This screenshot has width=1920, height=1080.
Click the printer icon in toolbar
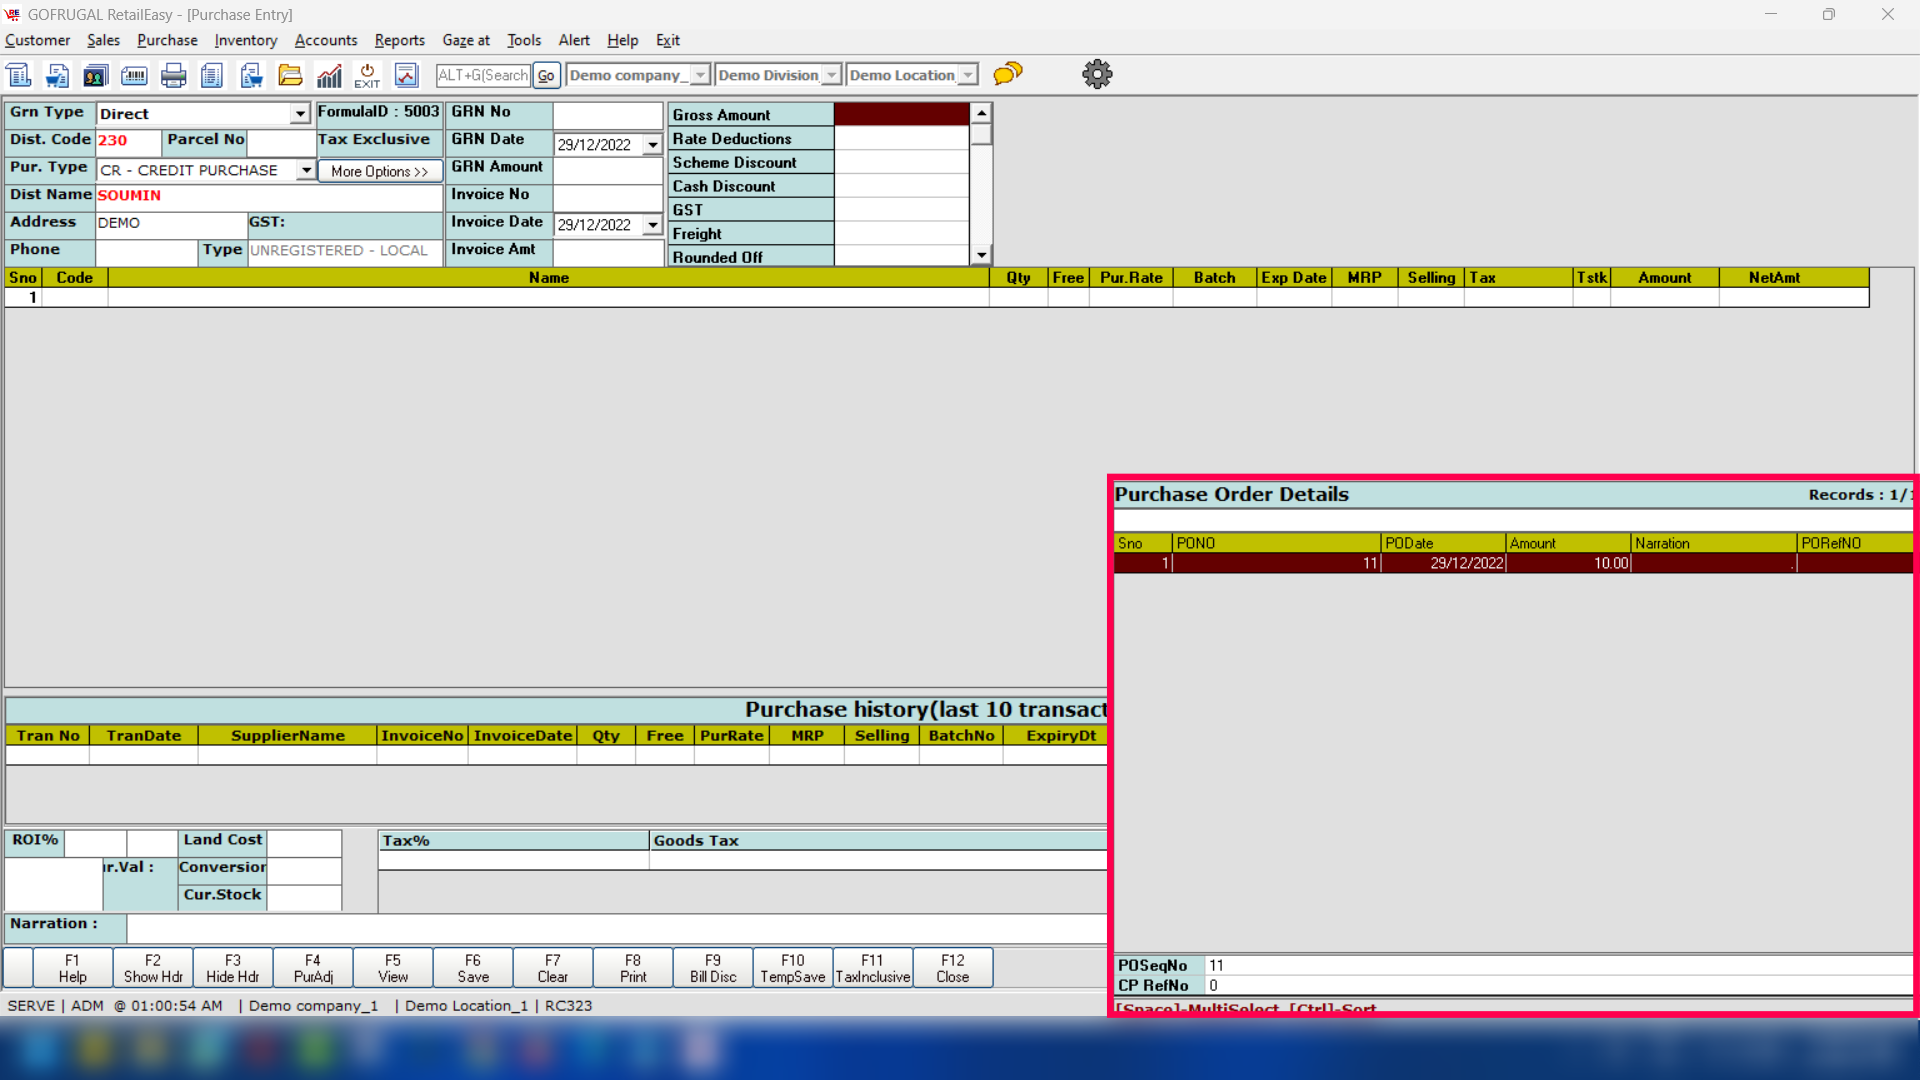(173, 75)
